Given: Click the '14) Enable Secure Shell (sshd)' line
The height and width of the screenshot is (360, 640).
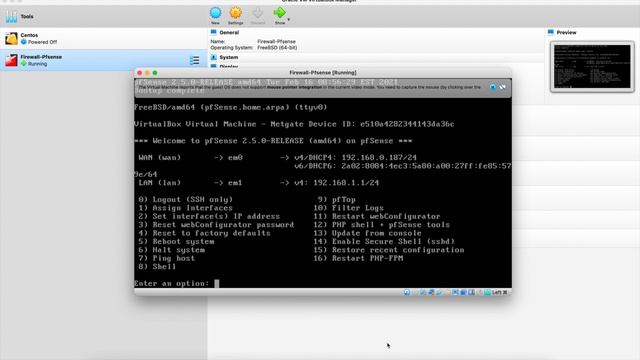Looking at the screenshot, I should click(384, 241).
